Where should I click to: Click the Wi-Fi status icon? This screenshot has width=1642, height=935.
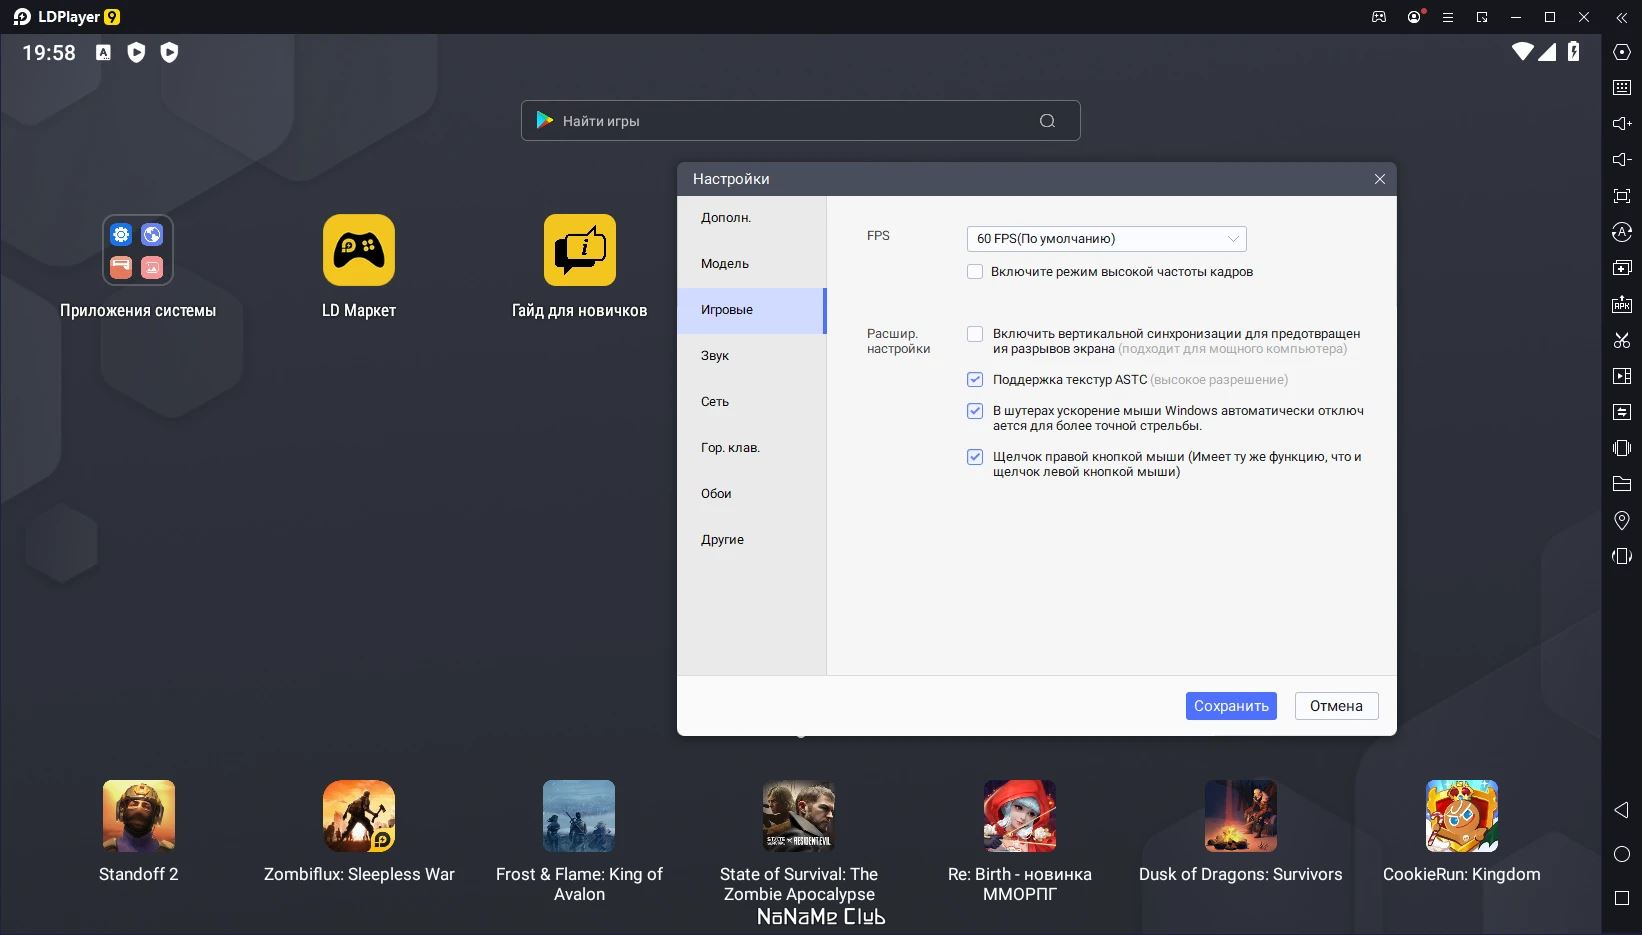tap(1522, 52)
